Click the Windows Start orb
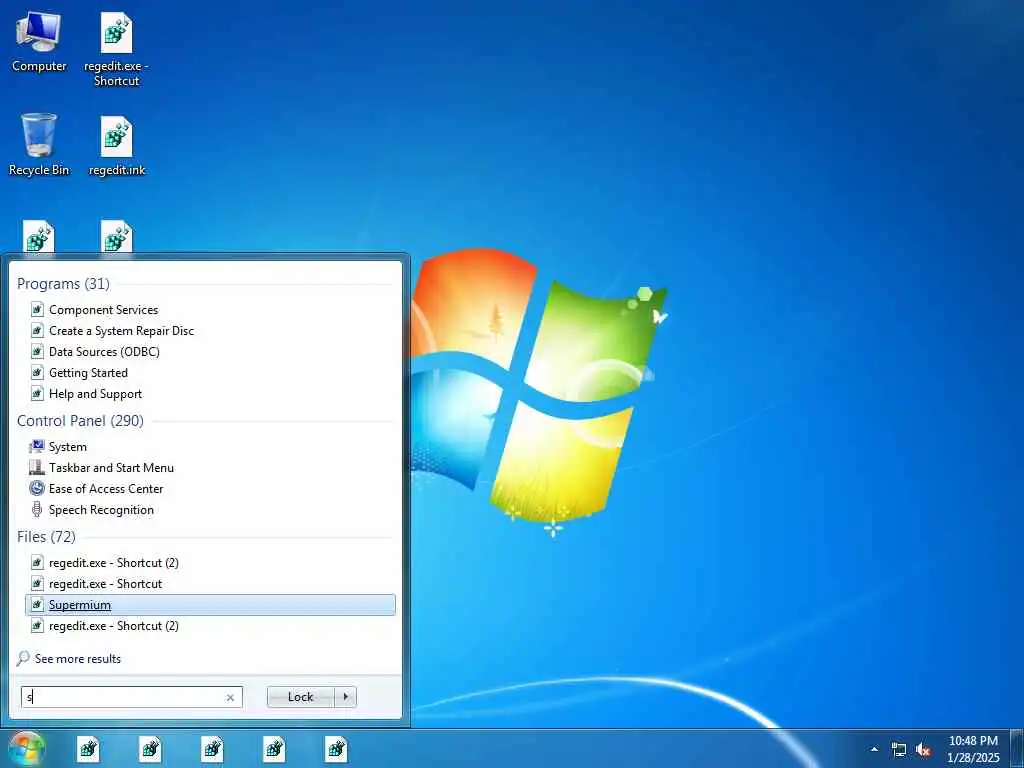This screenshot has height=768, width=1024. tap(27, 749)
